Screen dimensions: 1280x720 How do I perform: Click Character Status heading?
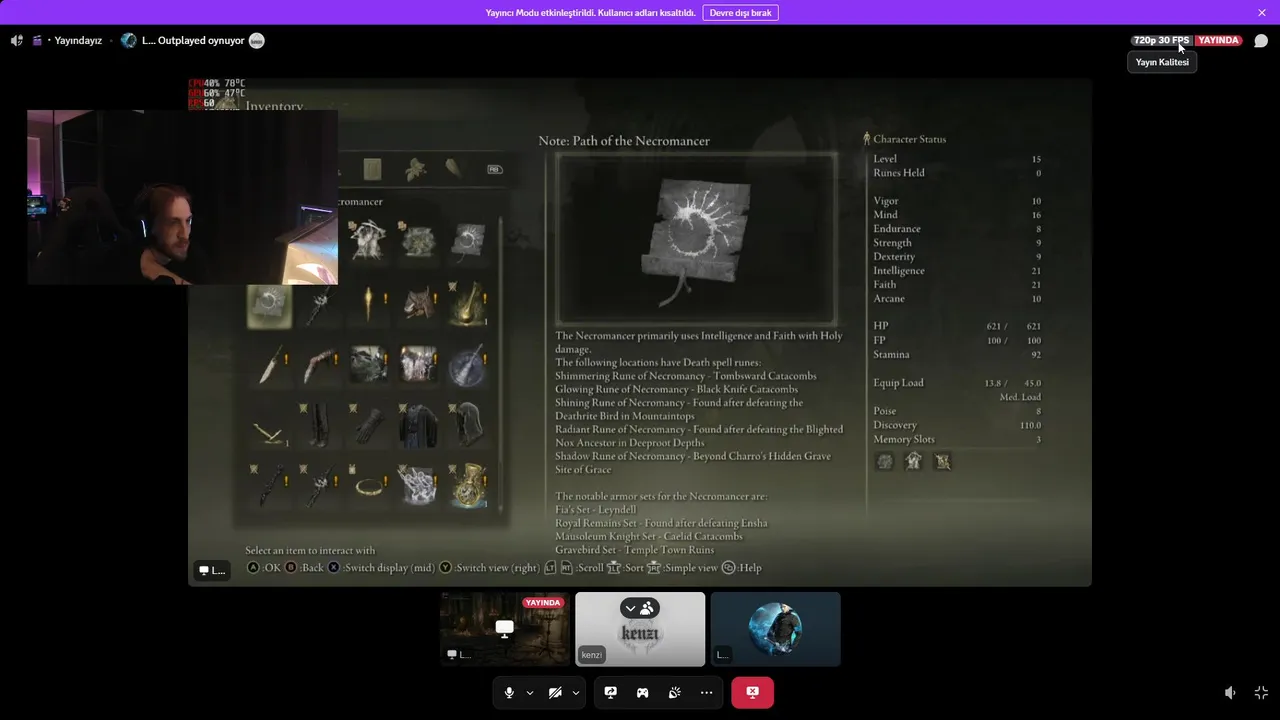pos(909,139)
